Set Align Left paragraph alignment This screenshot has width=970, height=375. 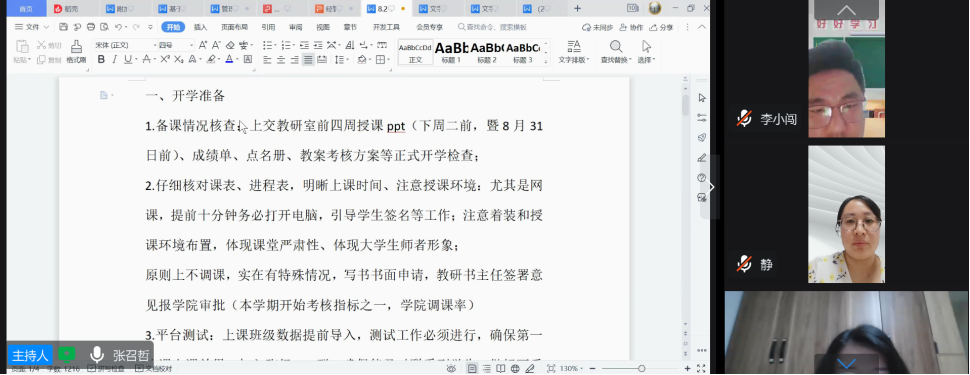(x=267, y=59)
